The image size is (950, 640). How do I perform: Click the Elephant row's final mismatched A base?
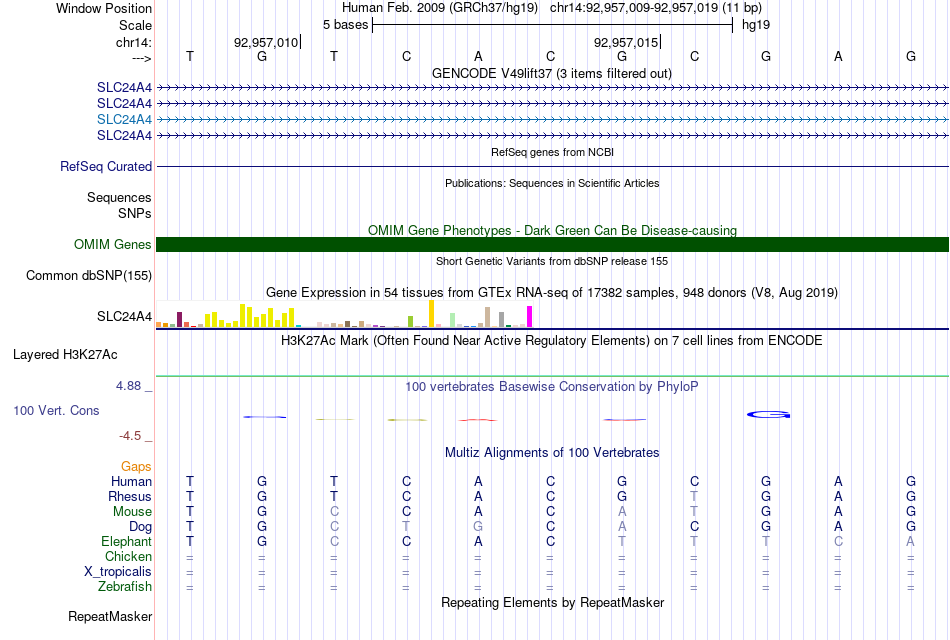[910, 541]
